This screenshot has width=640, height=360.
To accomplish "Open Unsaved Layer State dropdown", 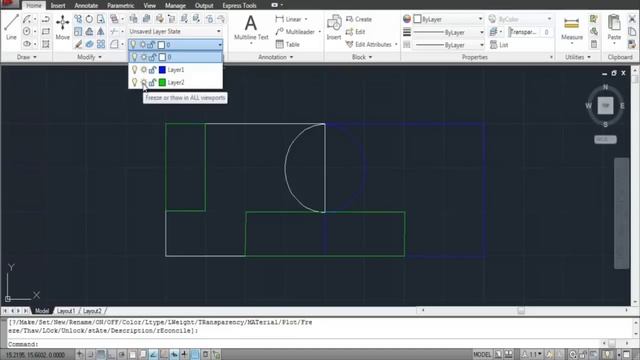I will pyautogui.click(x=175, y=31).
